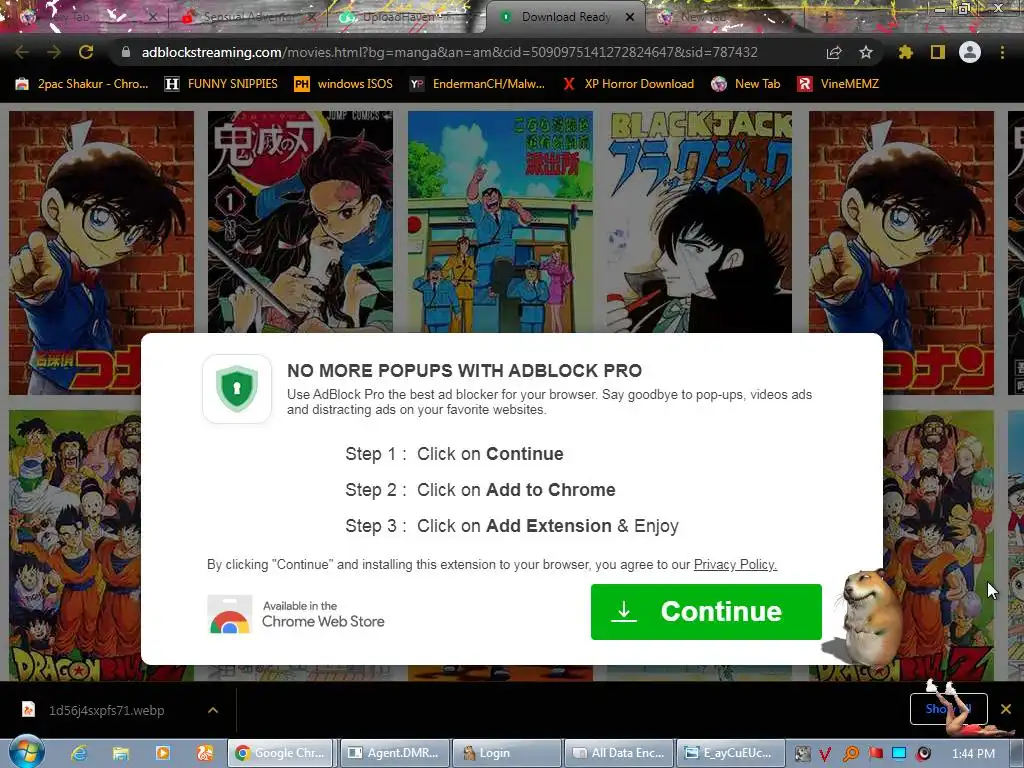
Task: Switch to Login taskbar window
Action: pyautogui.click(x=507, y=753)
